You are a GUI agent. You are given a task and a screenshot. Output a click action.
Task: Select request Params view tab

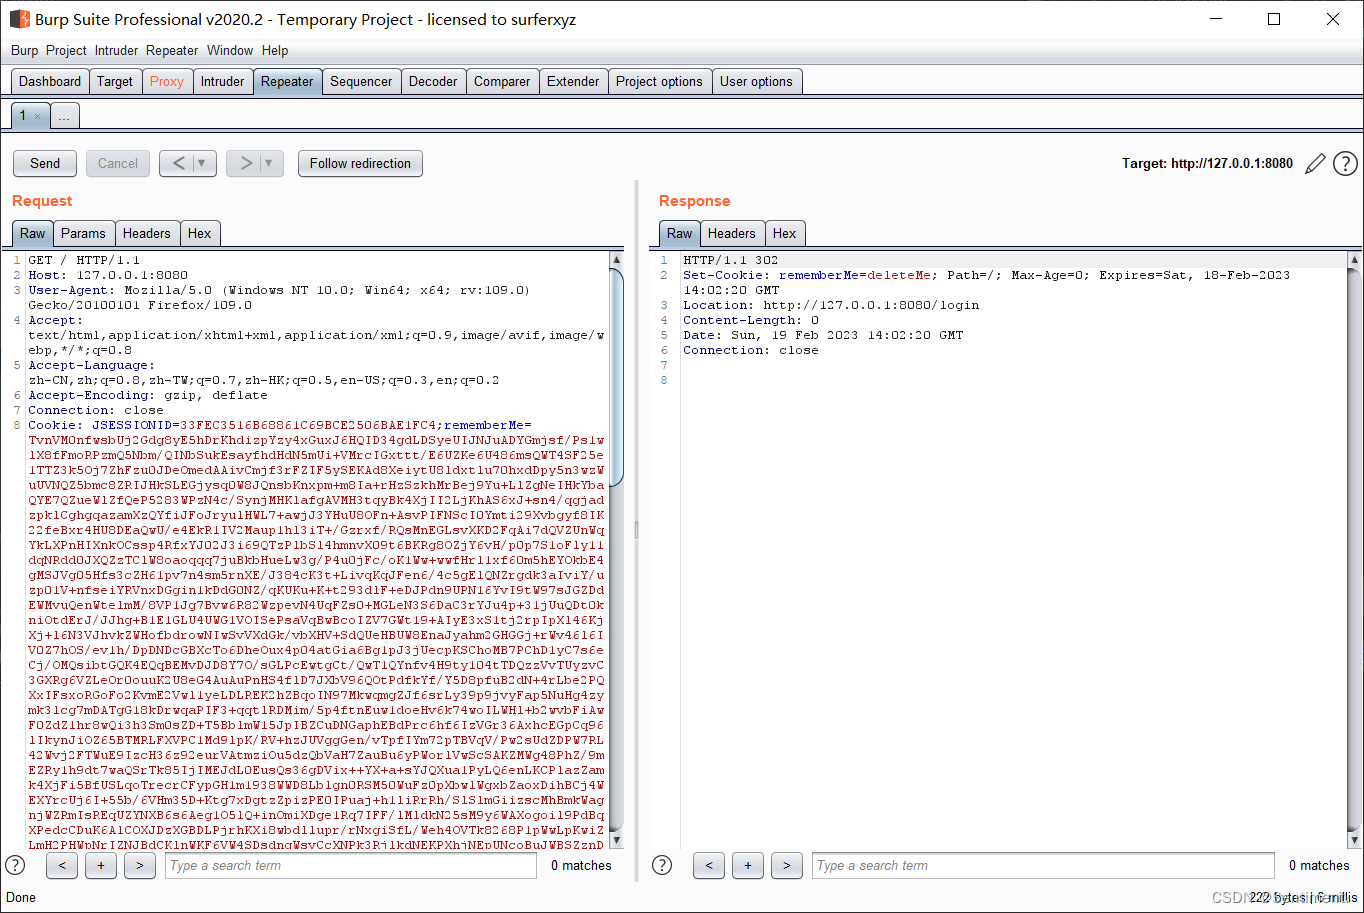coord(83,233)
